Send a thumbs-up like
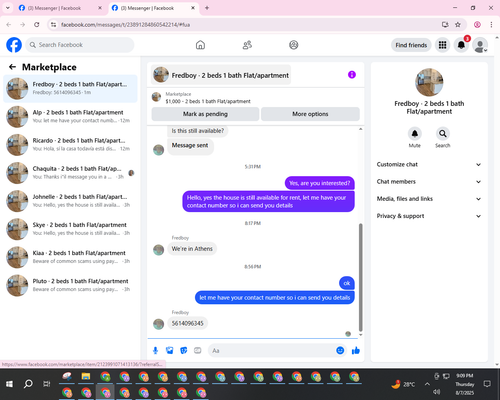Viewport: 500px width, 400px height. click(356, 350)
